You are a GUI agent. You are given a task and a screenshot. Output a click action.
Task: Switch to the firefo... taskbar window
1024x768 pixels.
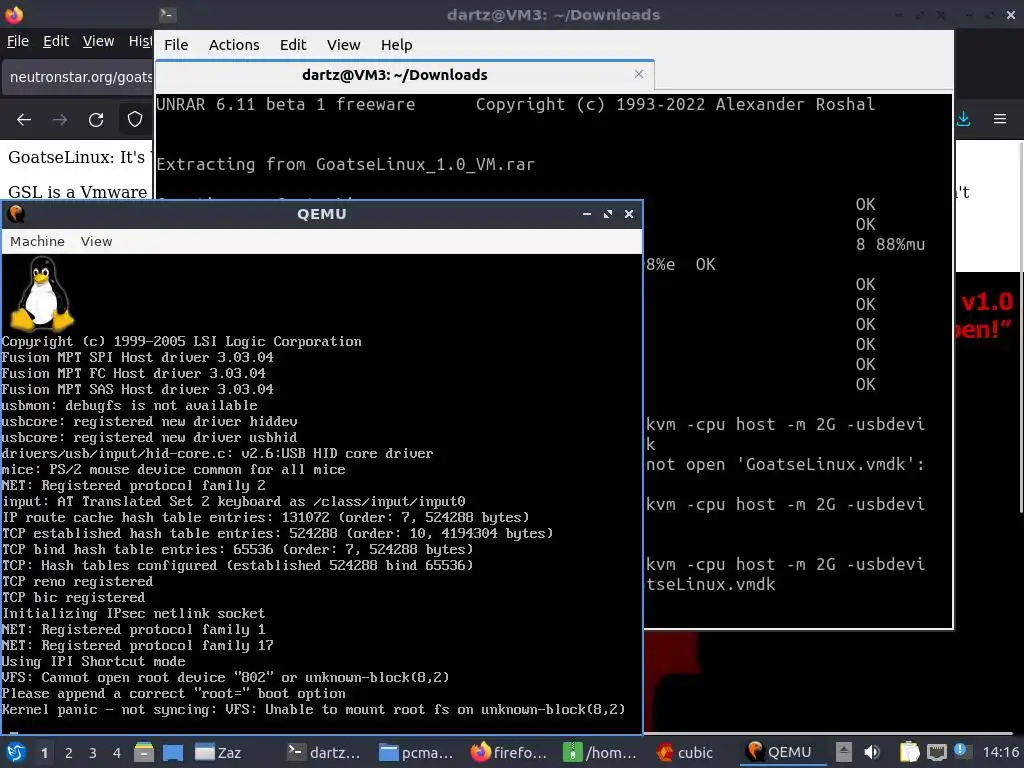tap(509, 752)
